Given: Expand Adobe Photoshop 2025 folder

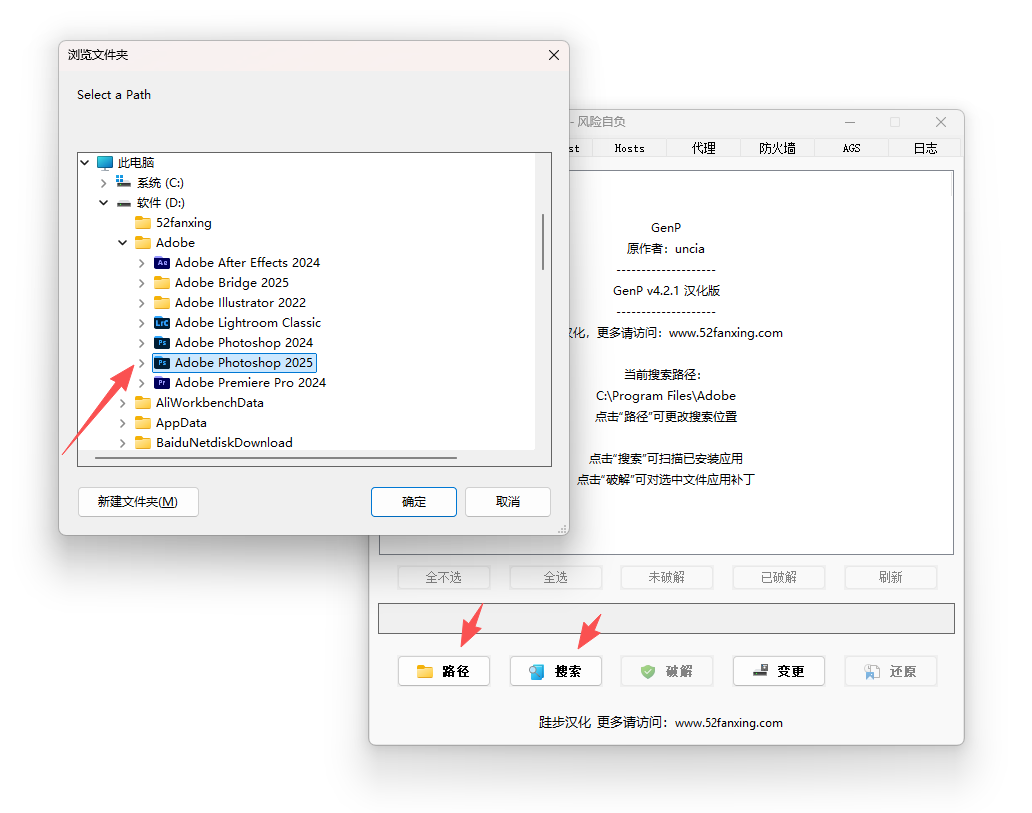Looking at the screenshot, I should [142, 363].
